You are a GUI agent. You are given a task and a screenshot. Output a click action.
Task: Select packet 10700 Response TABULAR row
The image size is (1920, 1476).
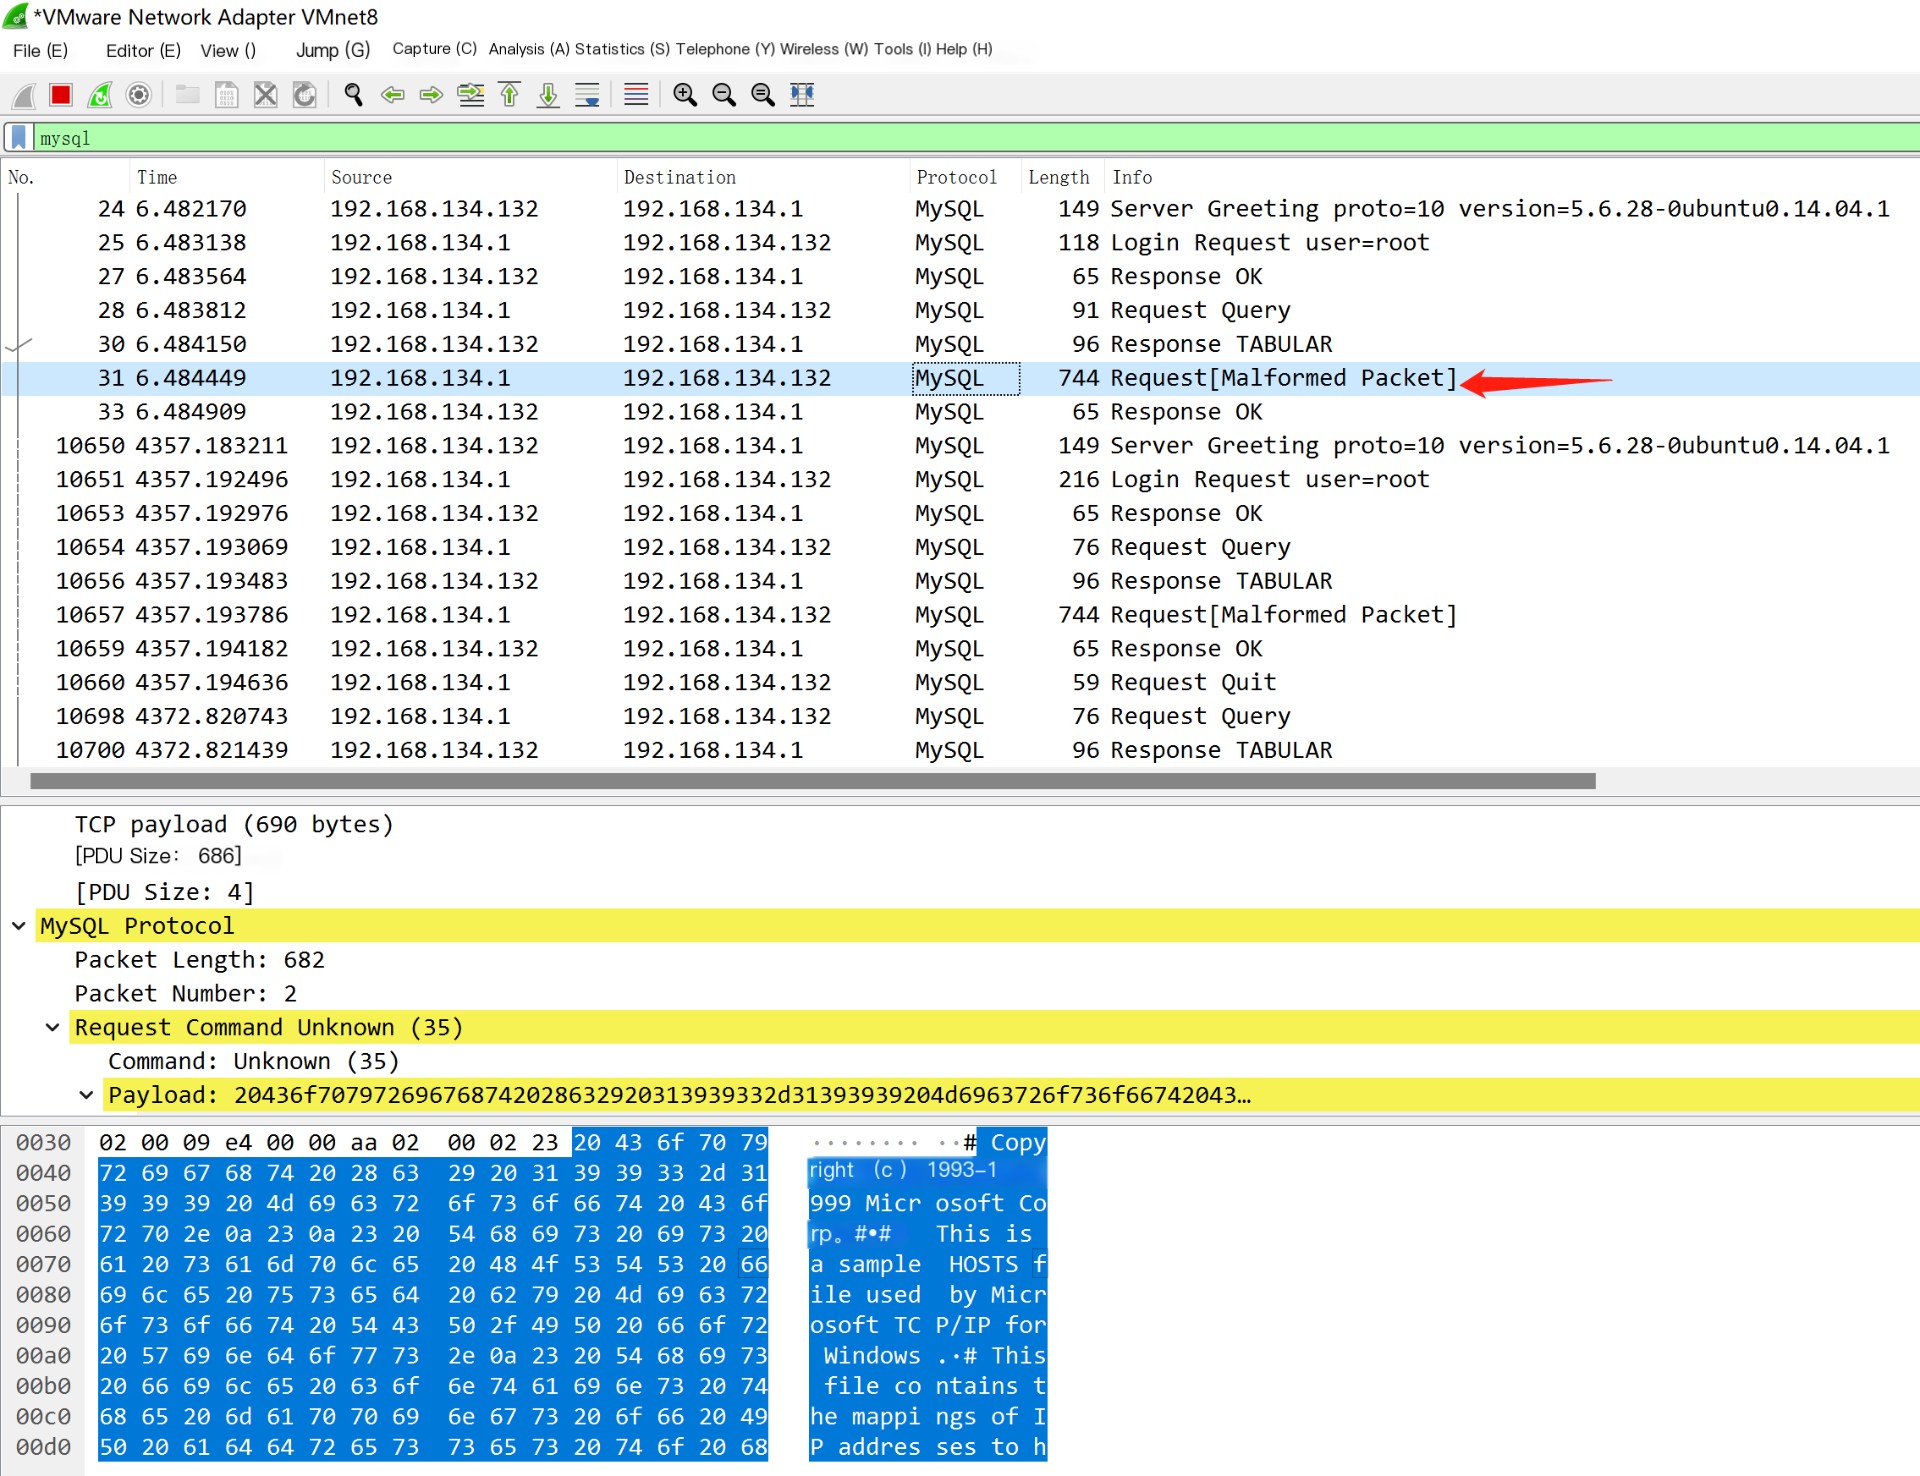(x=960, y=751)
